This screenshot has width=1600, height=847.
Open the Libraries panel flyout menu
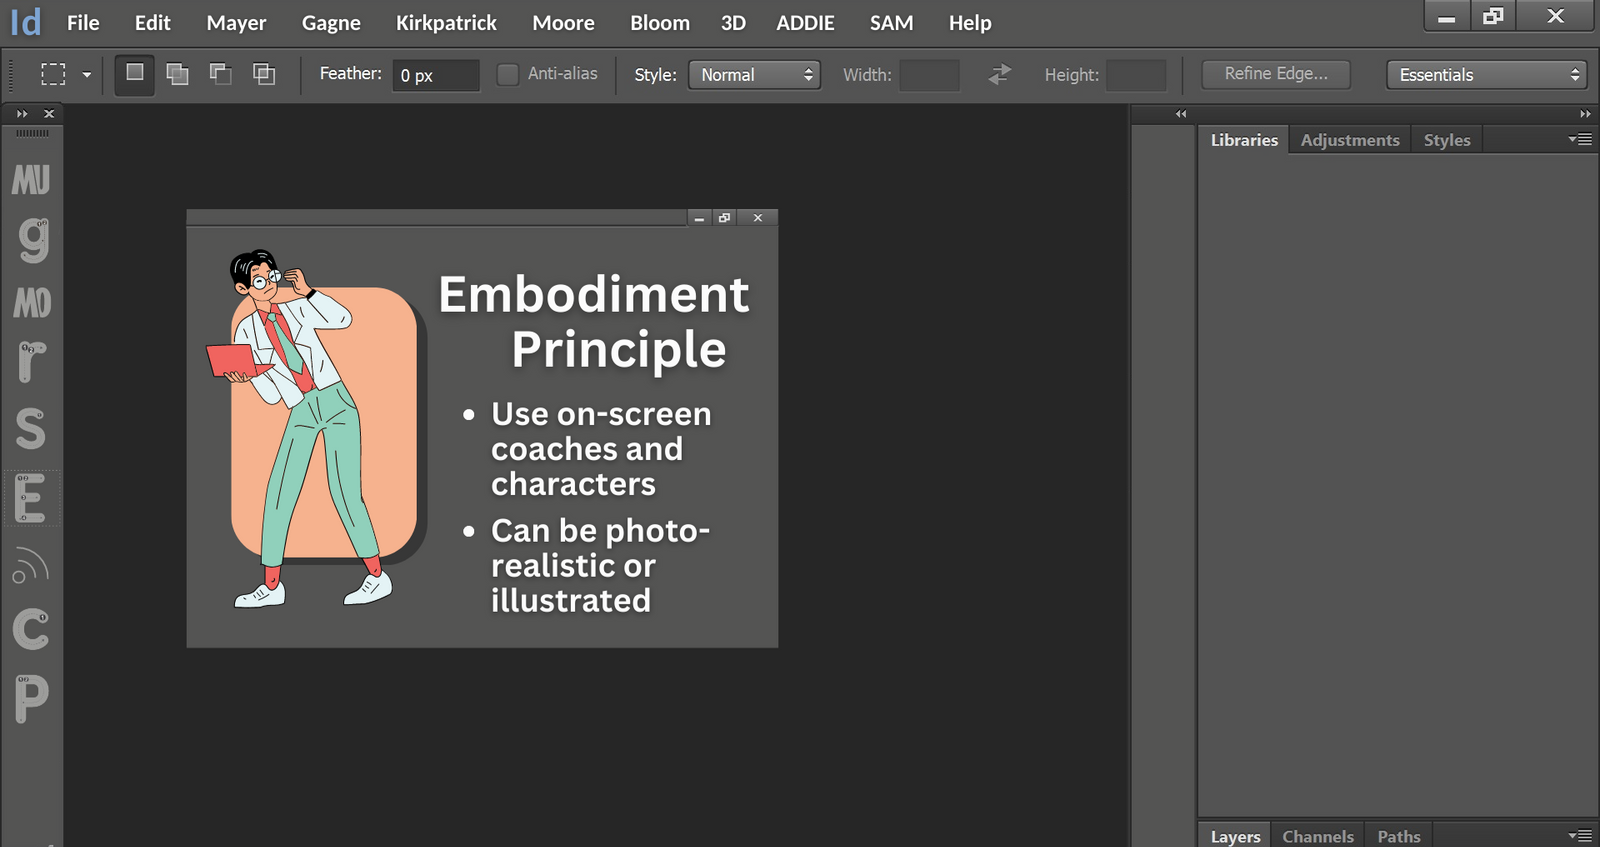coord(1580,140)
